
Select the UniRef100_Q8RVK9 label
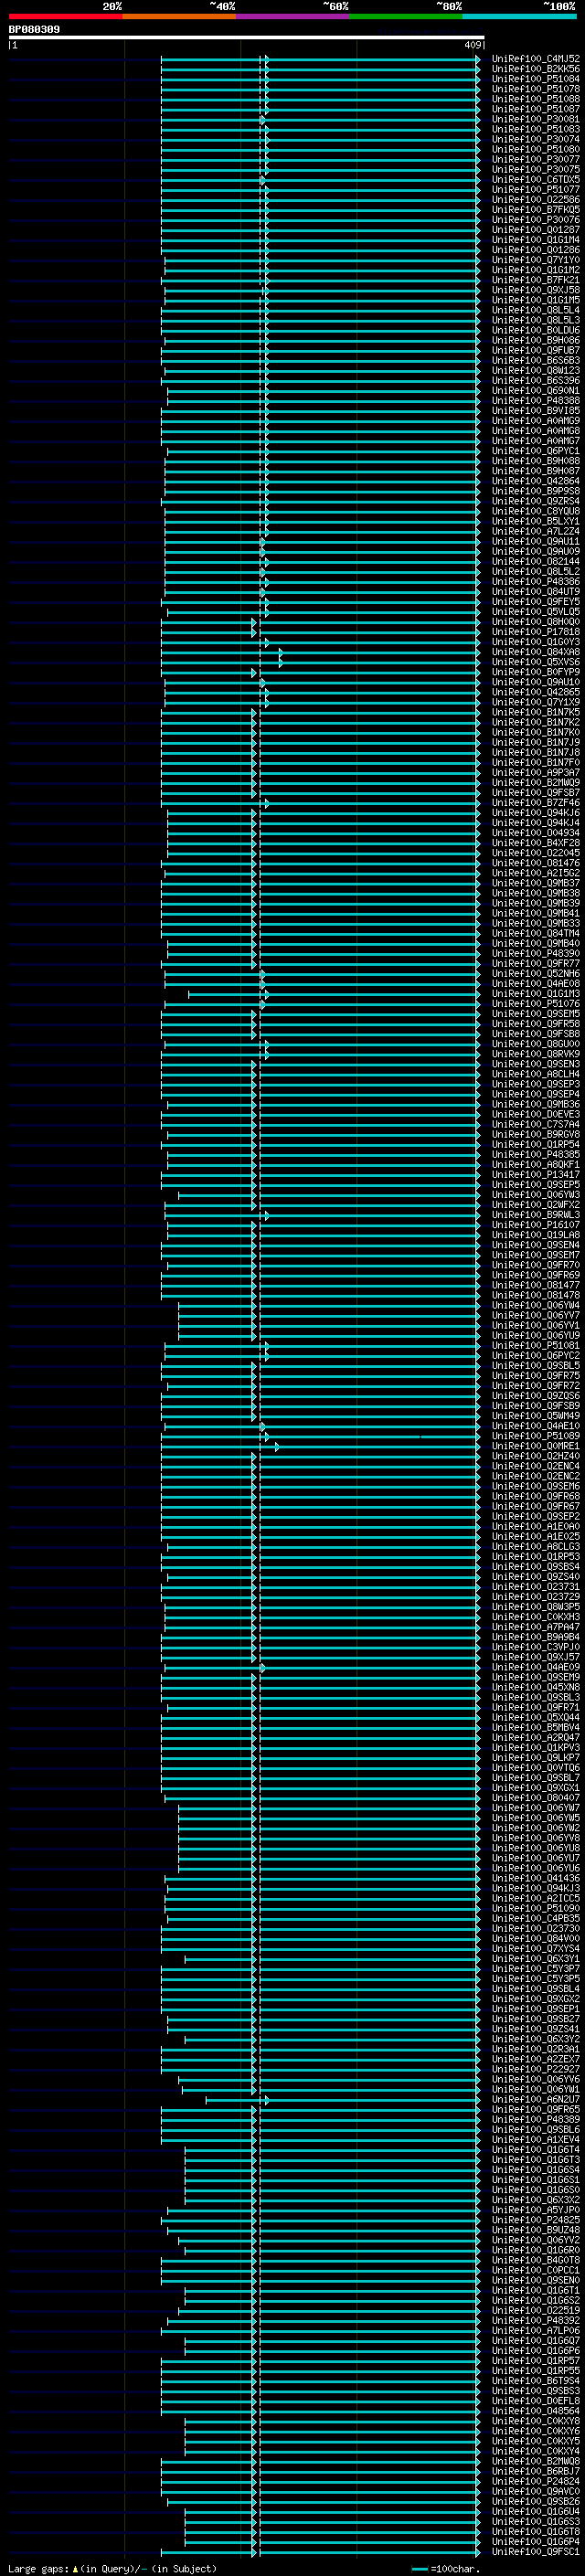(x=536, y=1054)
